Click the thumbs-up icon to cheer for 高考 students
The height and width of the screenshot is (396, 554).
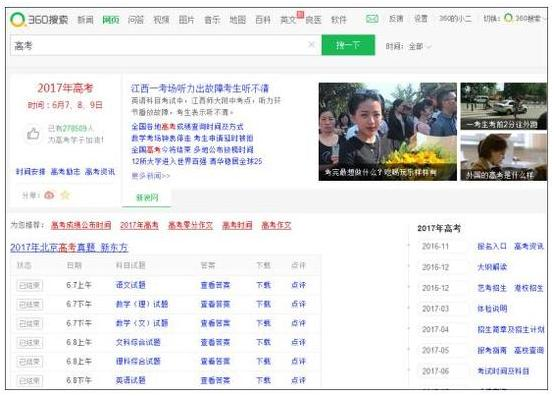coord(33,134)
